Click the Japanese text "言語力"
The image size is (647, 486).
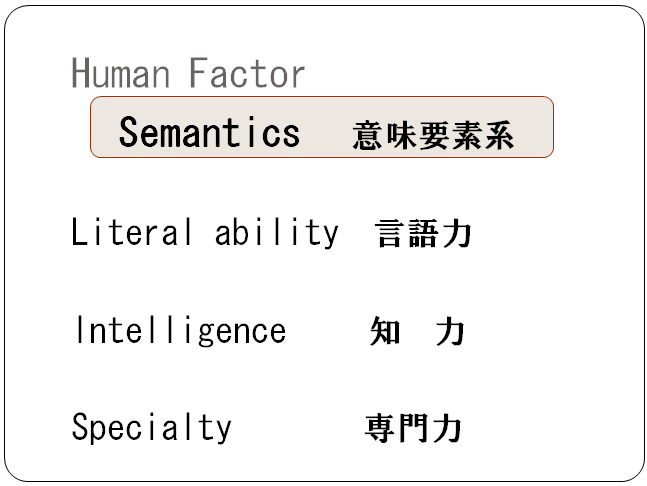[x=423, y=234]
